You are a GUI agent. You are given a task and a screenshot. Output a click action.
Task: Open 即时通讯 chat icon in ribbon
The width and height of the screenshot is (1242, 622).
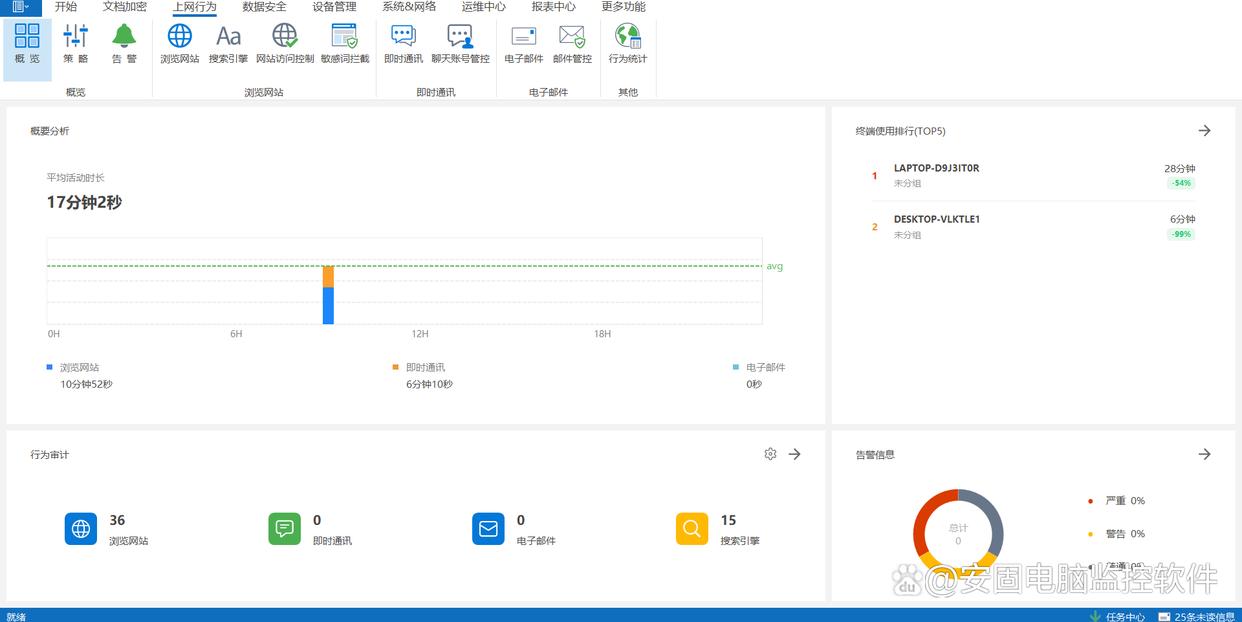tap(403, 44)
